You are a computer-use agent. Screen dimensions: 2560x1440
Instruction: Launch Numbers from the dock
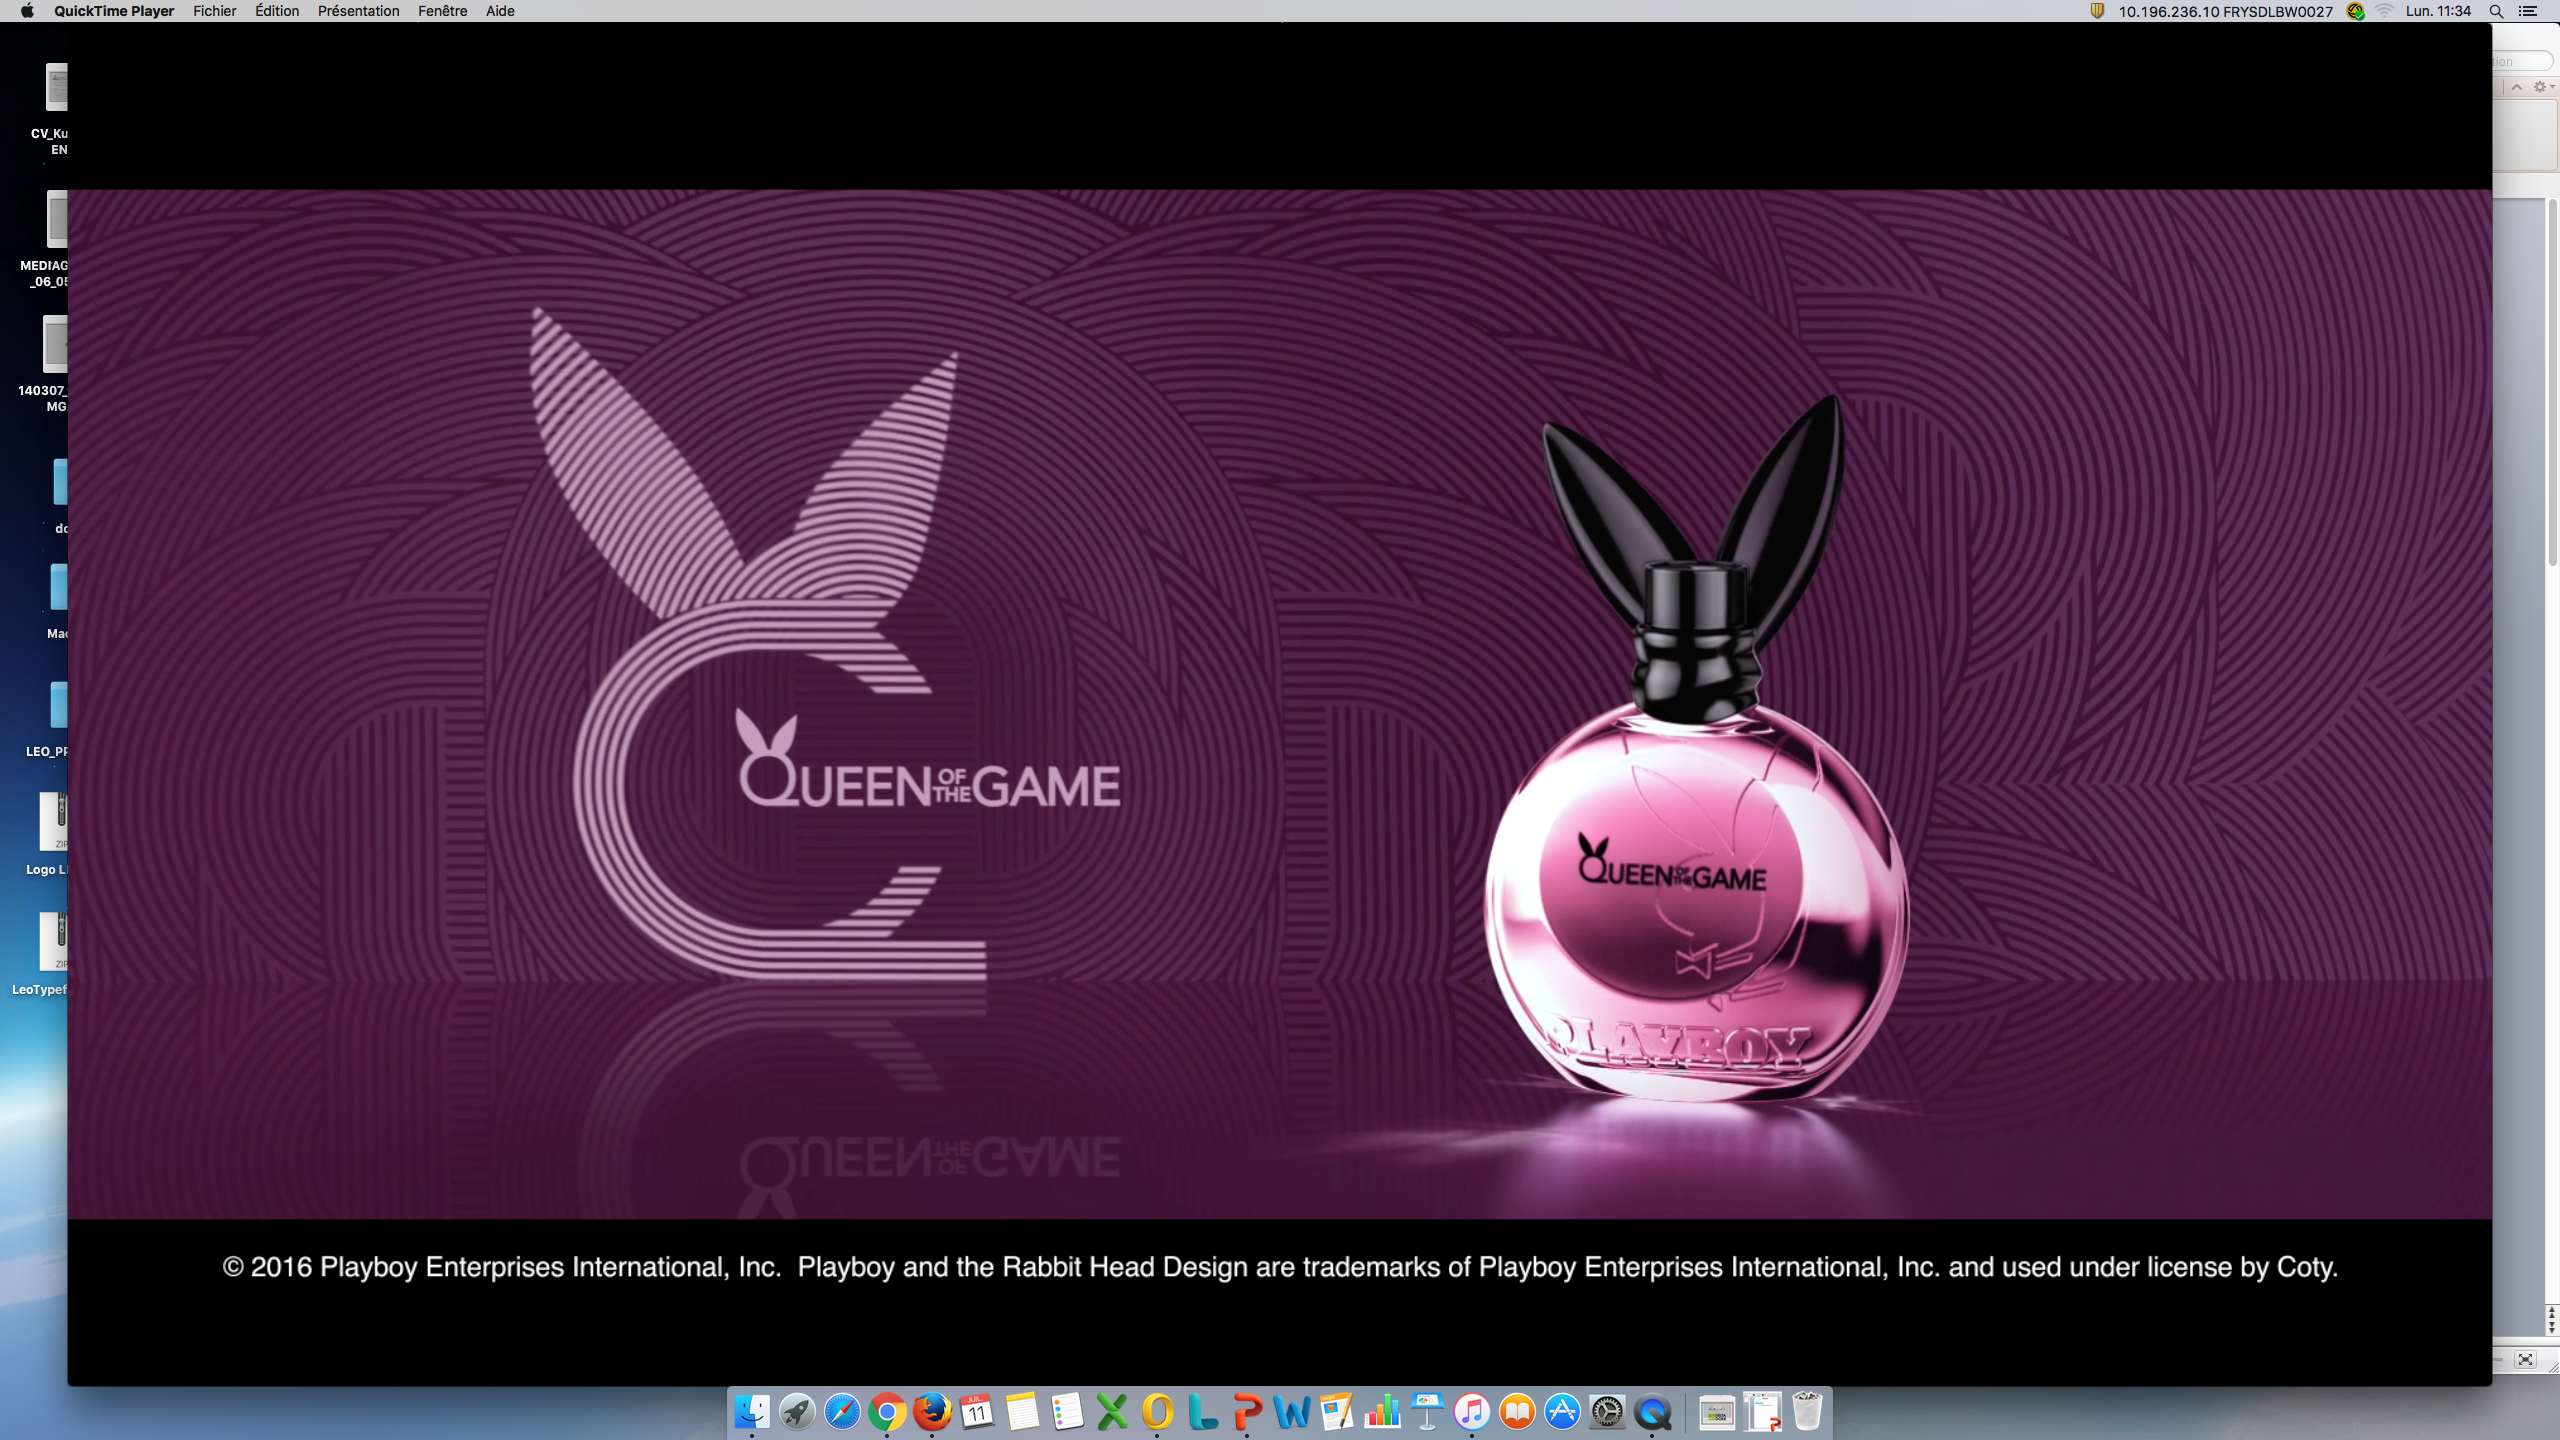(x=1382, y=1412)
